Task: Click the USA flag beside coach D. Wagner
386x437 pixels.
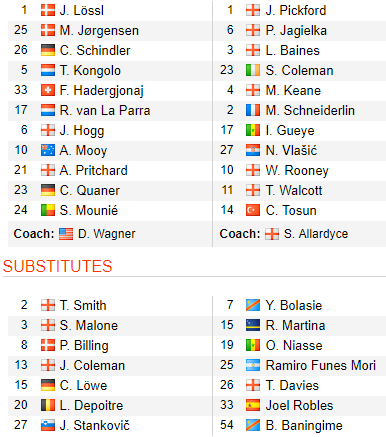Action: 66,234
